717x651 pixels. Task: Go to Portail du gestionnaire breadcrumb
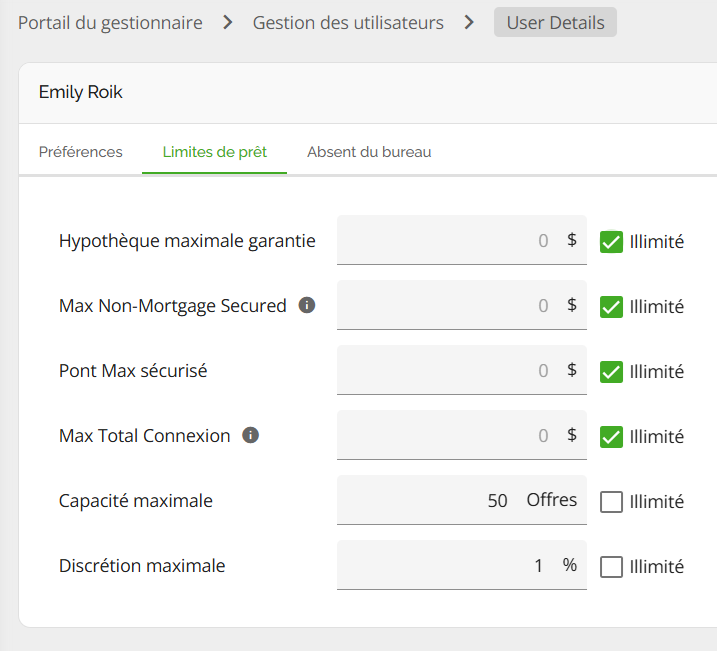click(110, 22)
